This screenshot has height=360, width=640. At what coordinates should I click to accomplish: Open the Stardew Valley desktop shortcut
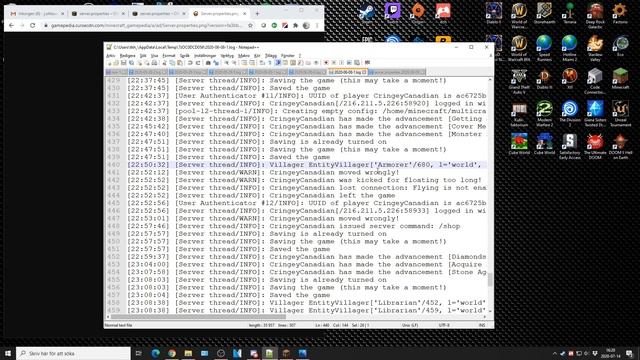pyautogui.click(x=595, y=47)
